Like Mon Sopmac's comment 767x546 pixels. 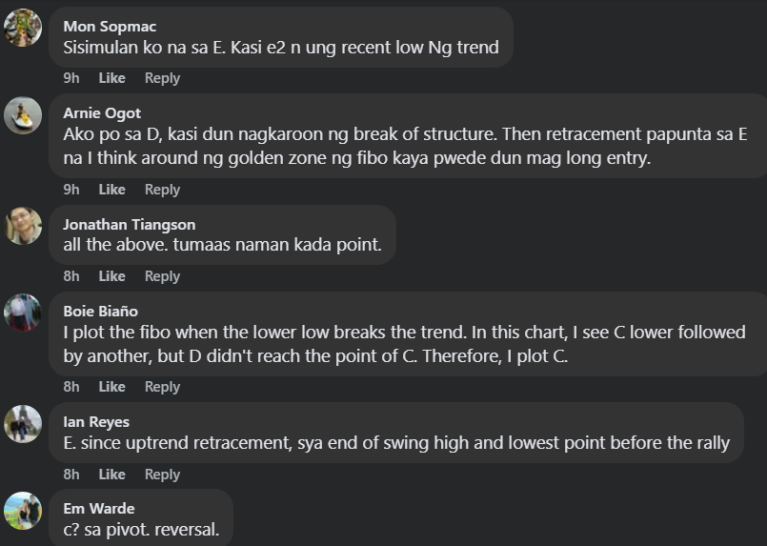click(x=112, y=78)
